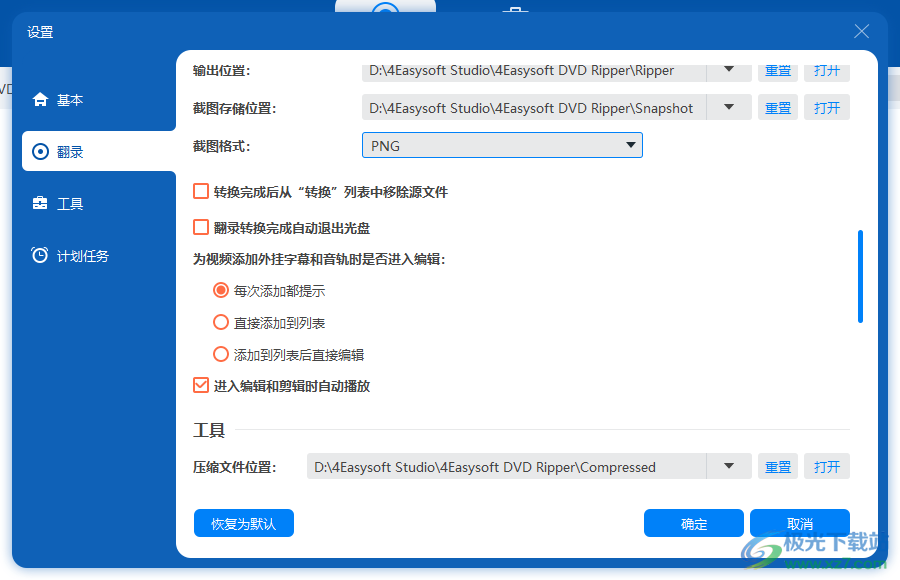Open the 截图格式 PNG dropdown
This screenshot has height=580, width=900.
click(x=502, y=145)
